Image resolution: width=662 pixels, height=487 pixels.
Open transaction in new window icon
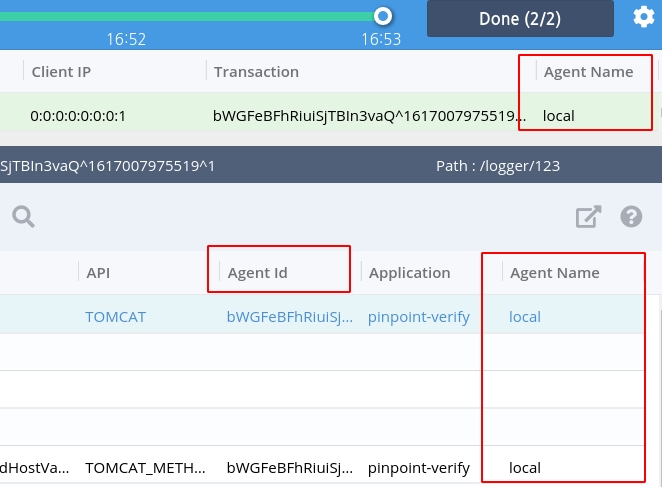click(x=588, y=216)
